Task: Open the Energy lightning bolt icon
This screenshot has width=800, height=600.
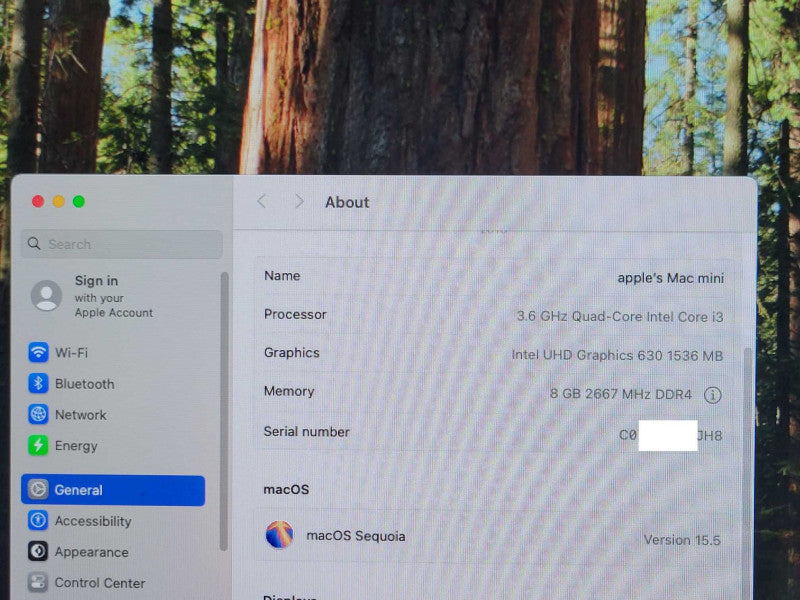Action: pyautogui.click(x=38, y=445)
